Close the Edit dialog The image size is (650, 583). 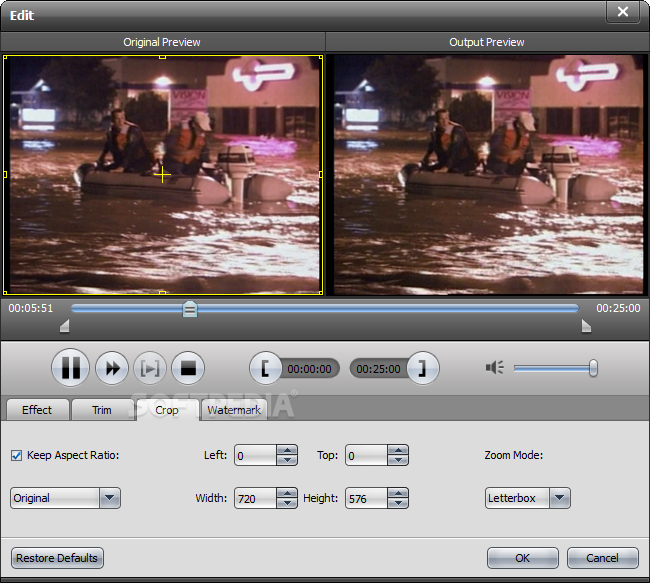pyautogui.click(x=623, y=12)
